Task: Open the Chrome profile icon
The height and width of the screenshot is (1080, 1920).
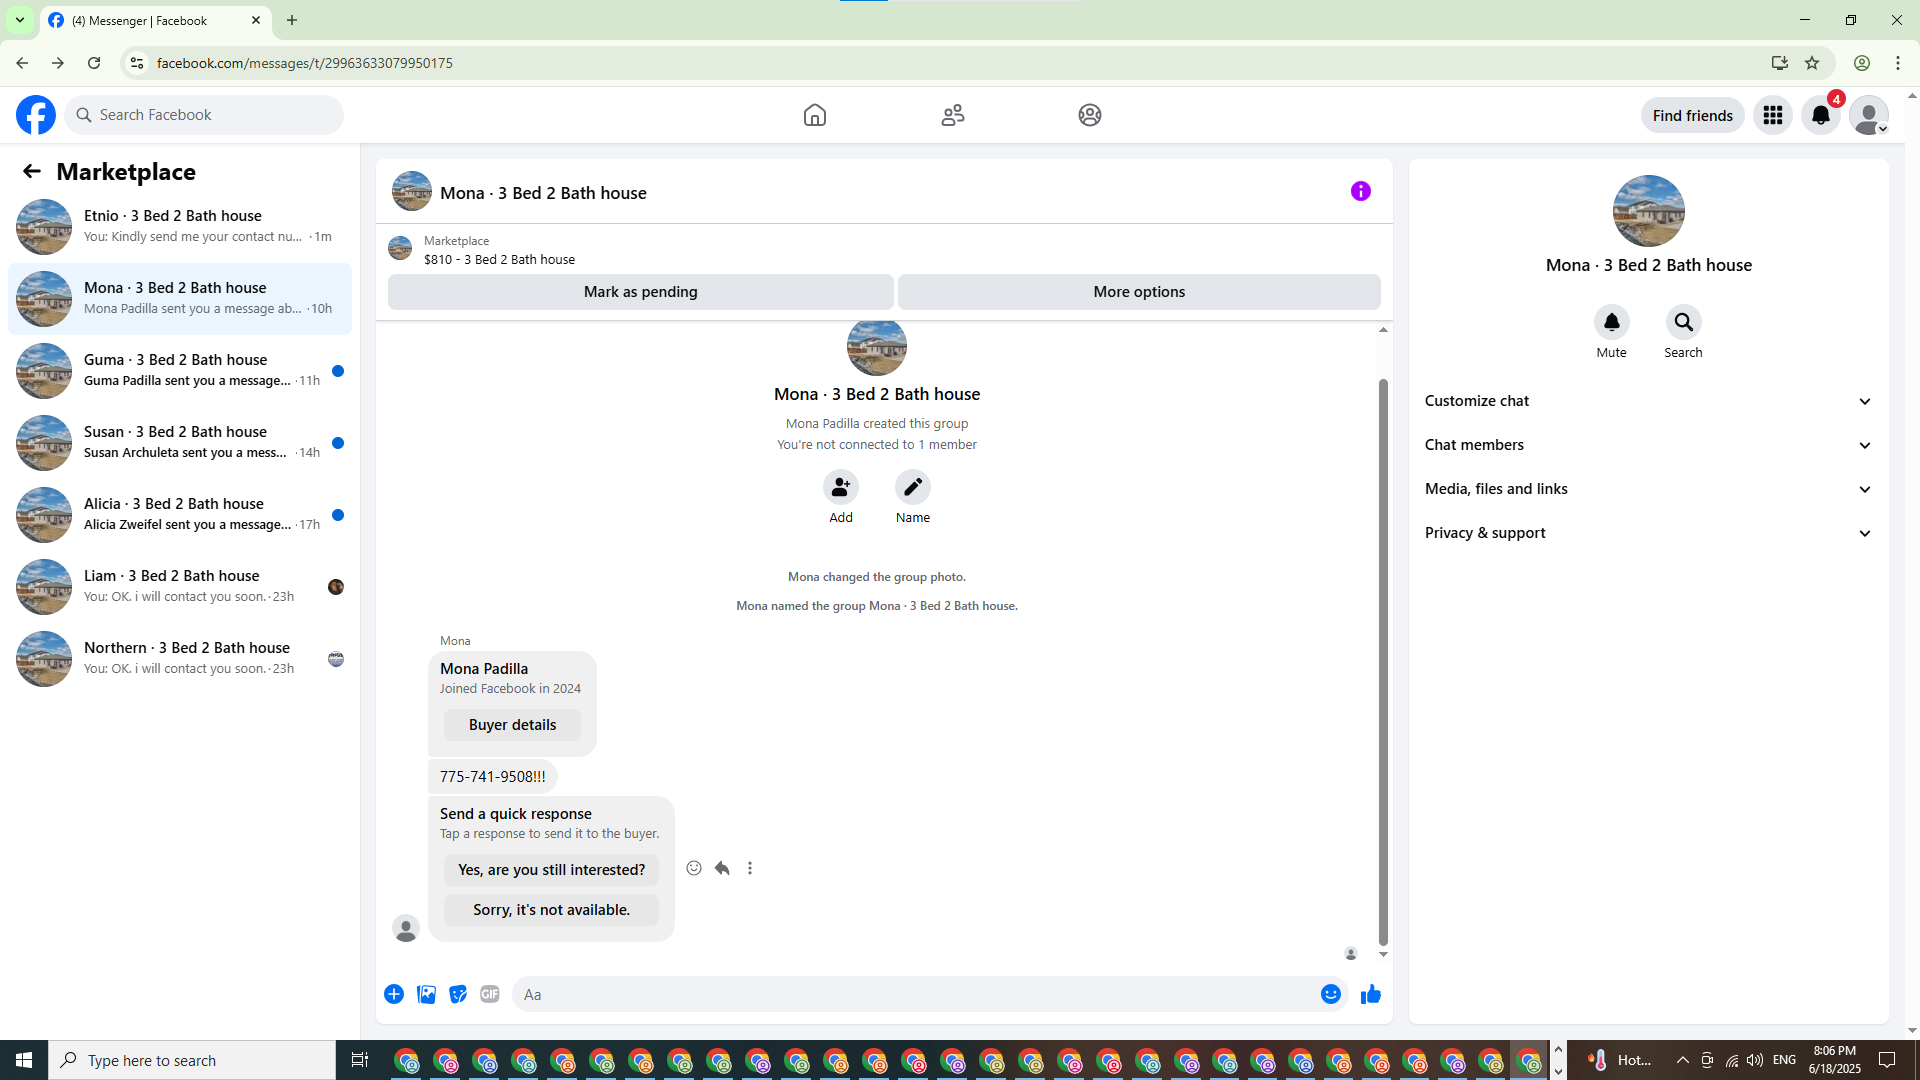Action: [1862, 63]
